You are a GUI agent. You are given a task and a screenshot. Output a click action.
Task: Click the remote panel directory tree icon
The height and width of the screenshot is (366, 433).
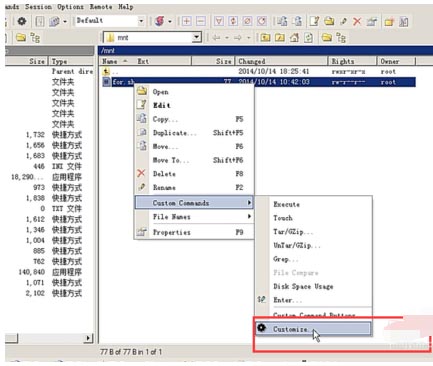[341, 38]
